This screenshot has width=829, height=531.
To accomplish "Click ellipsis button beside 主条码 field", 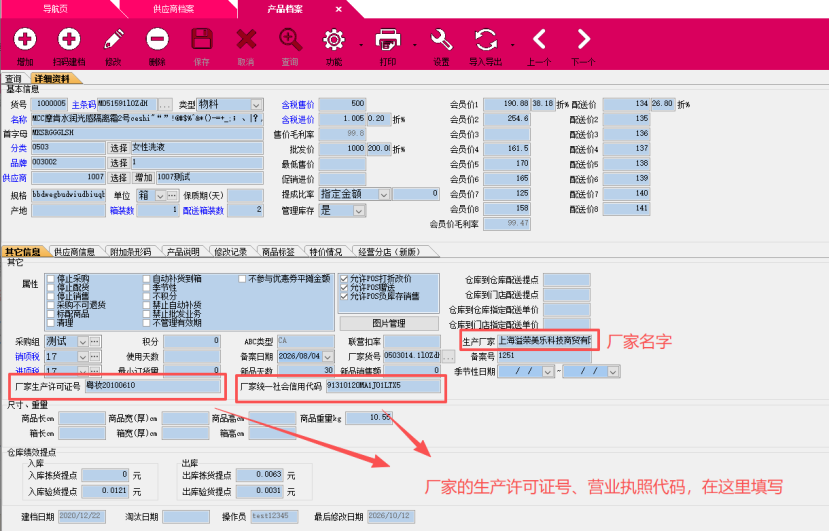I will point(165,104).
